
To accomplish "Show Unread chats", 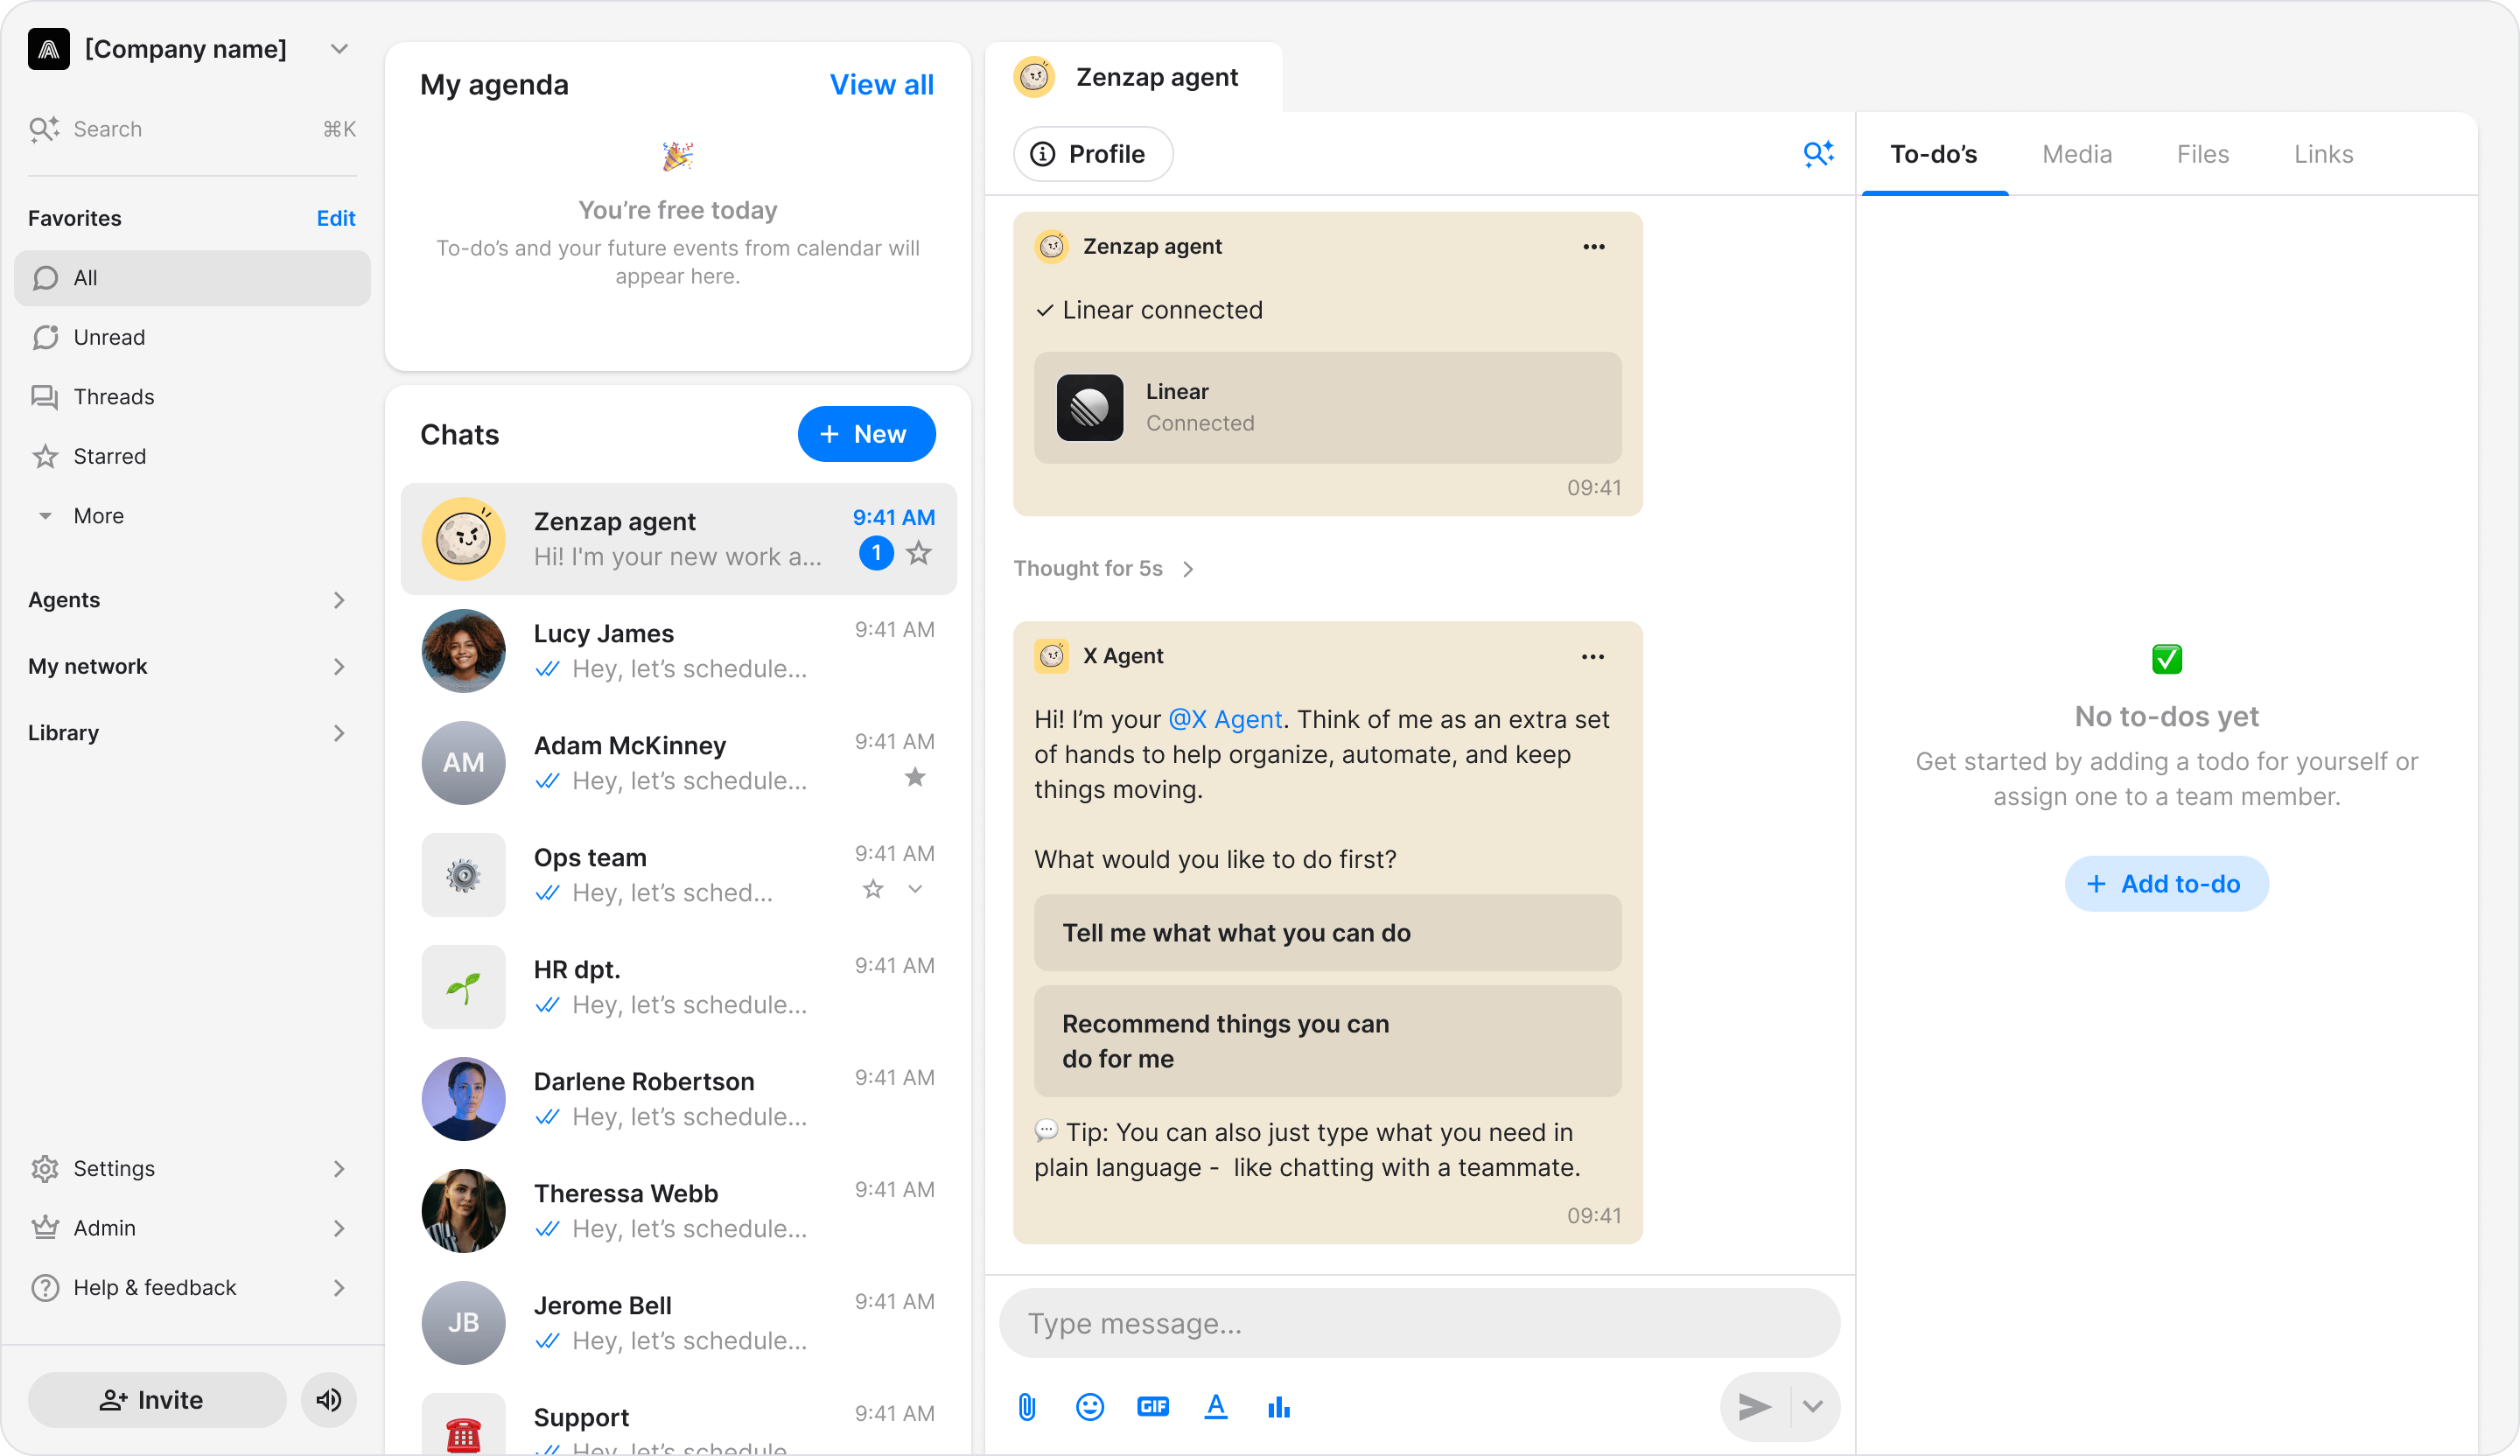I will point(192,337).
